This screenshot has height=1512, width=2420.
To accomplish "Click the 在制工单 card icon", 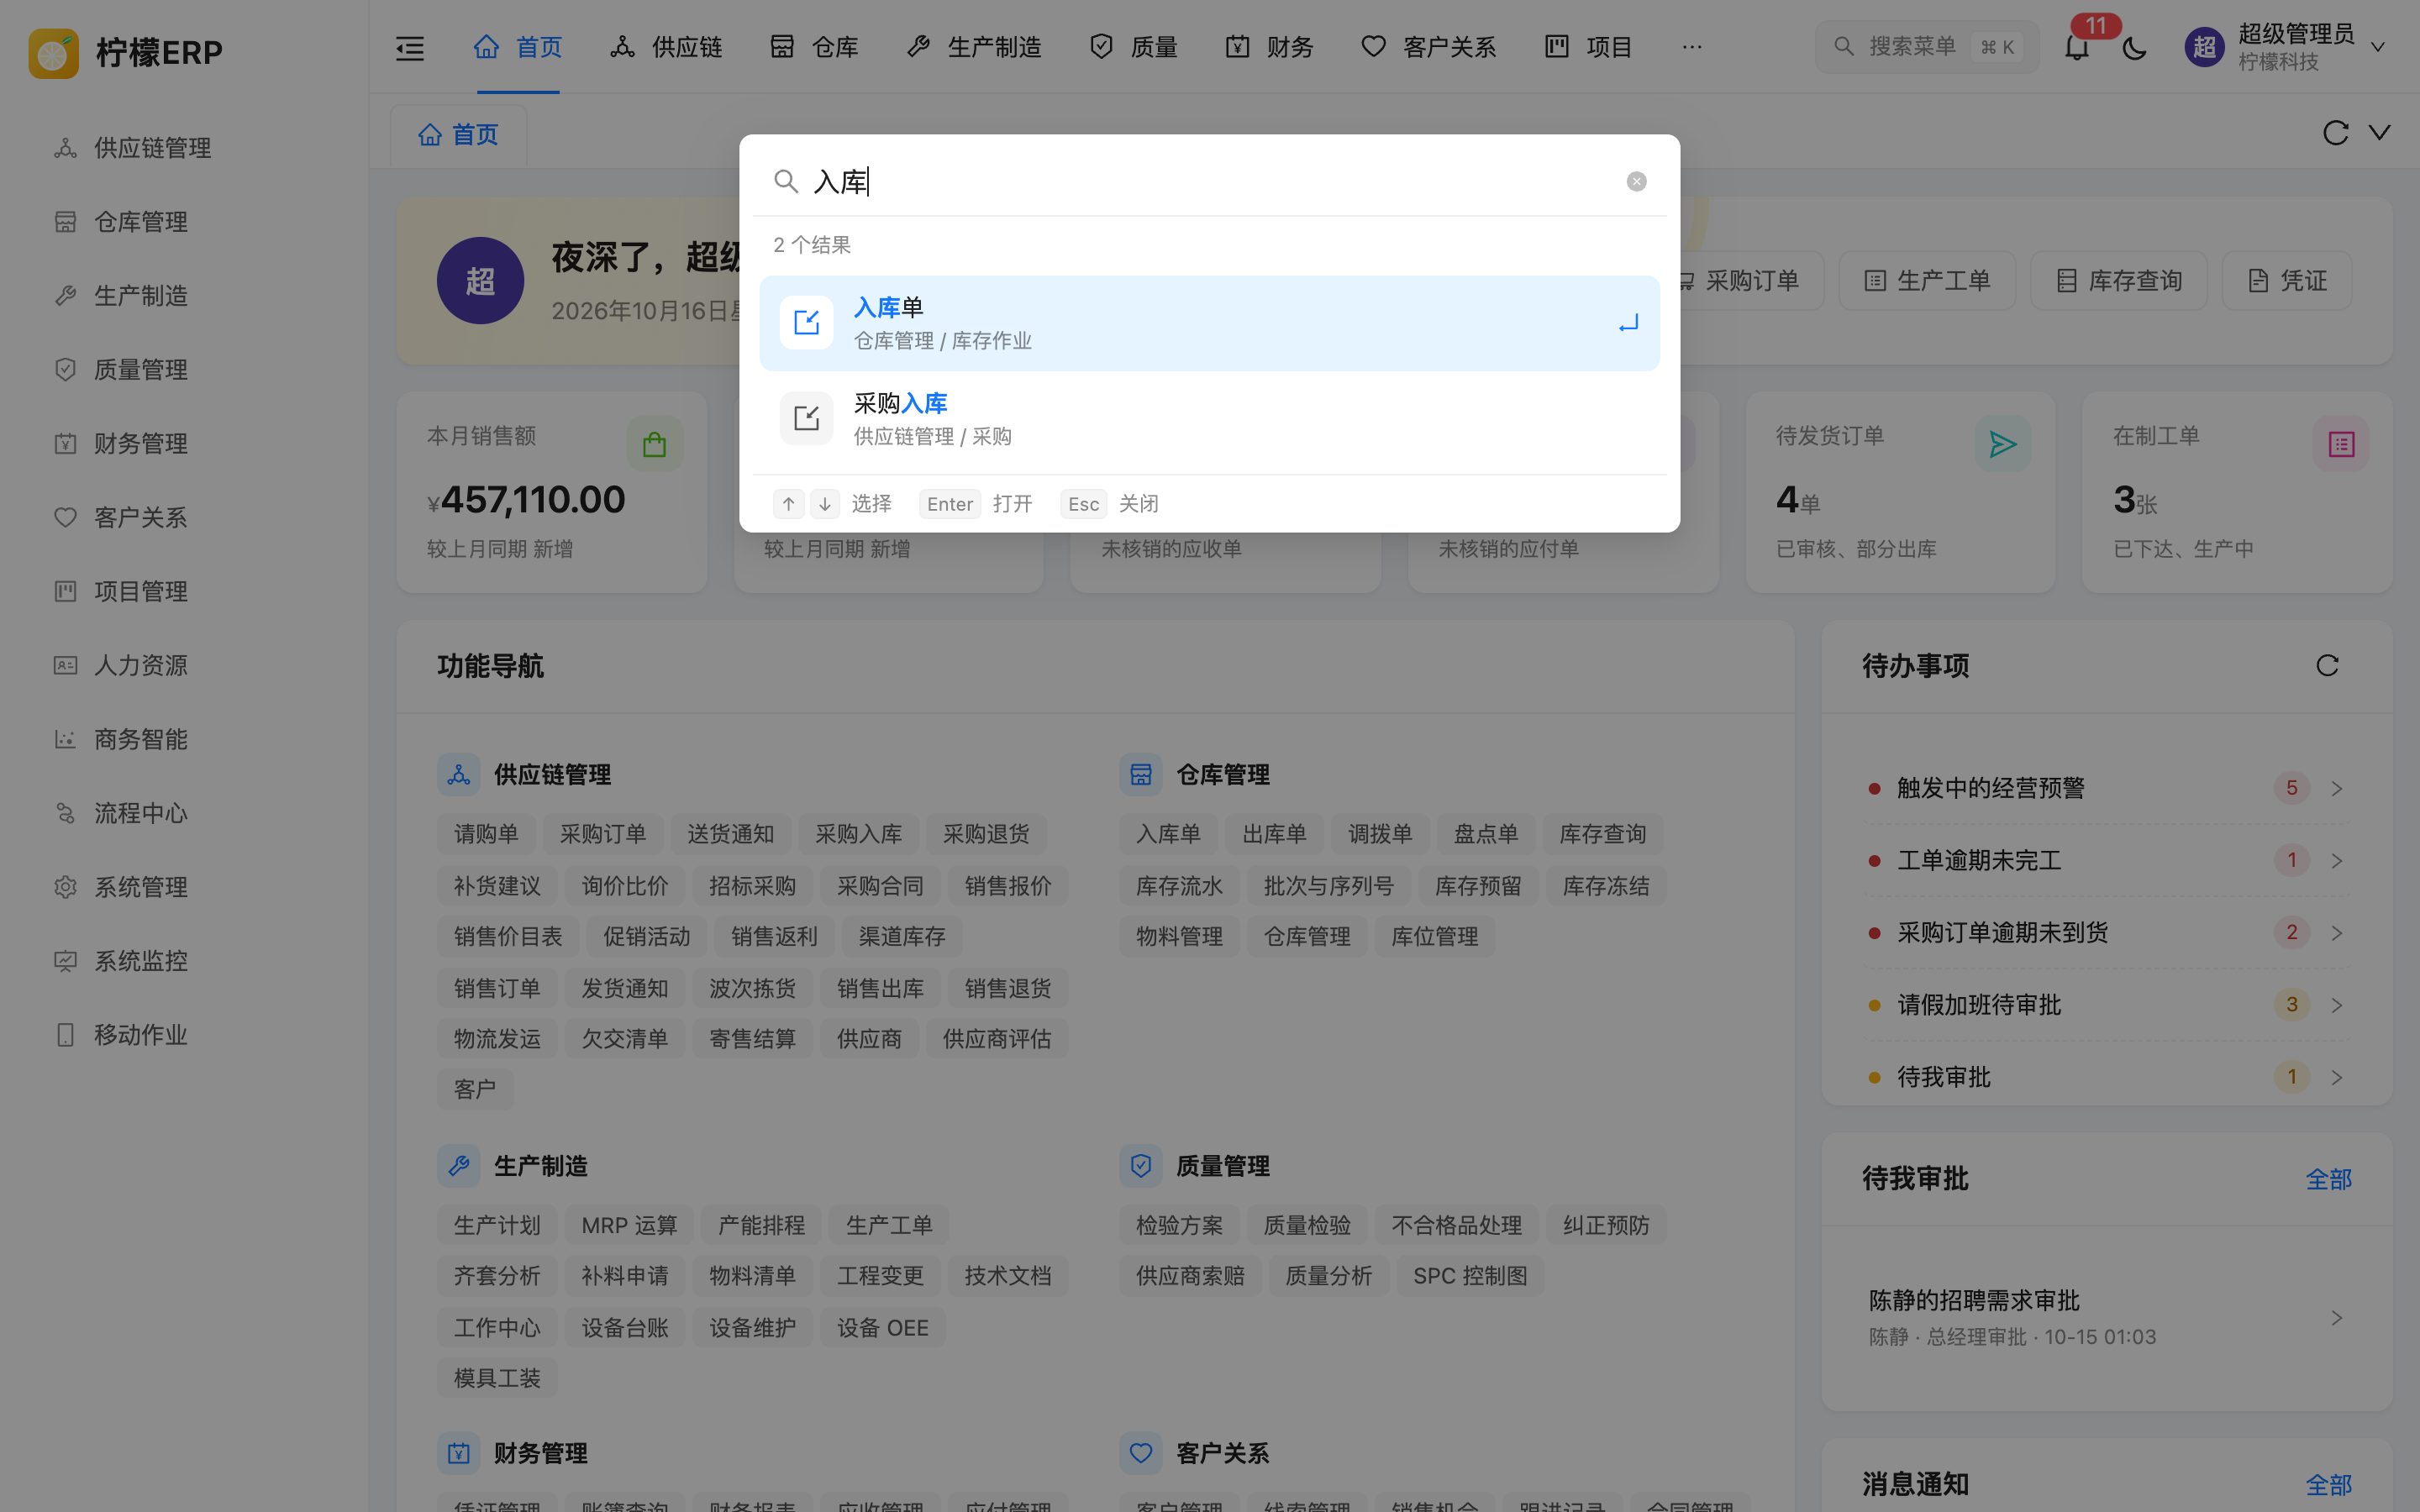I will pyautogui.click(x=2341, y=444).
